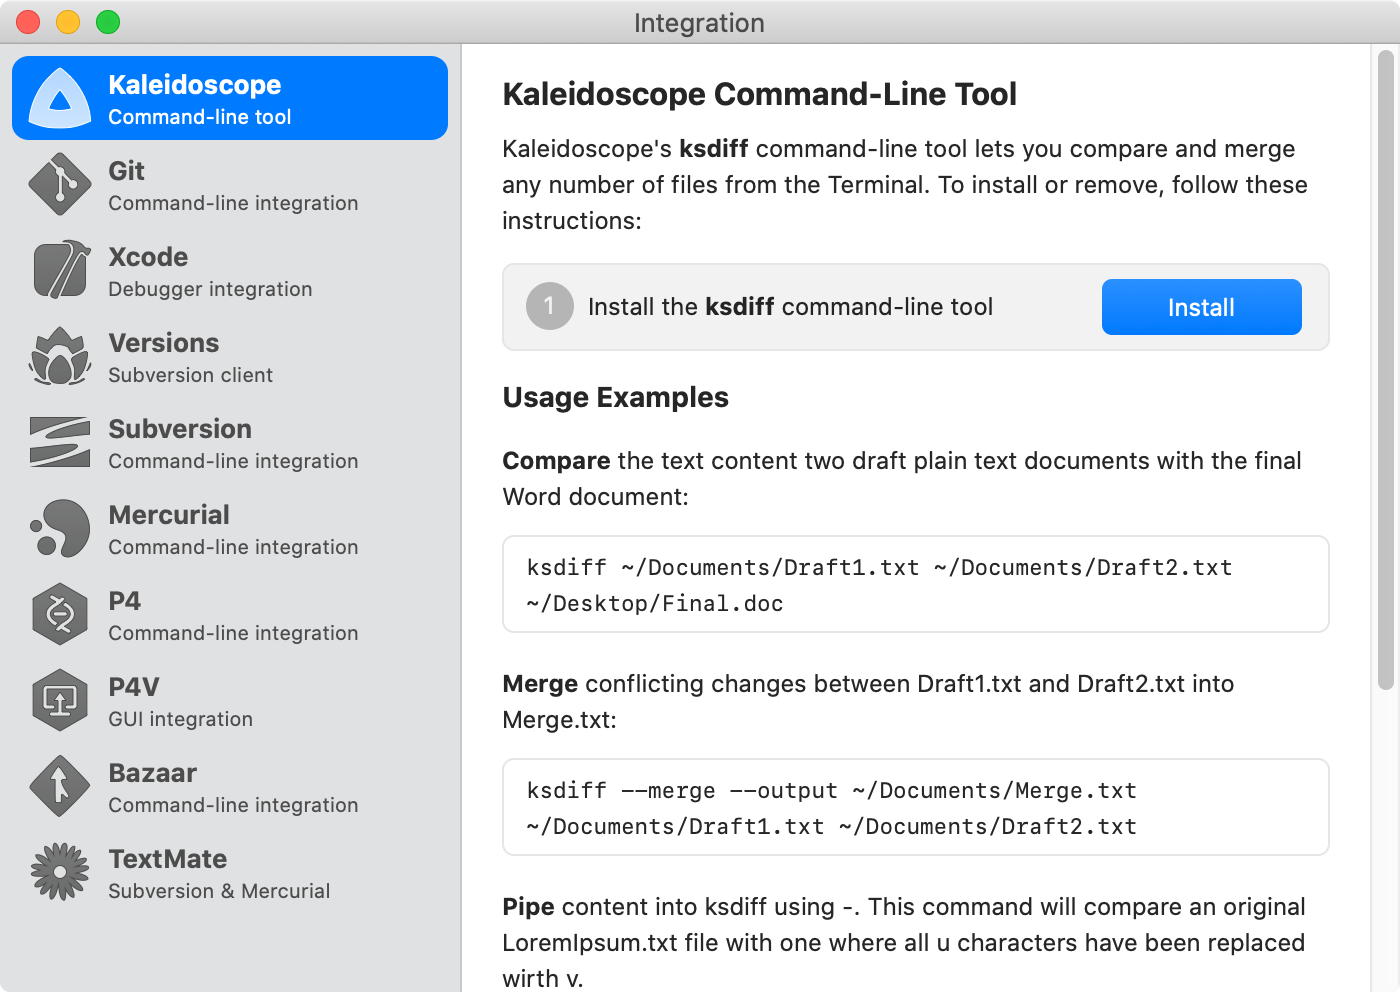
Task: Click the Git diamond icon
Action: [x=60, y=185]
